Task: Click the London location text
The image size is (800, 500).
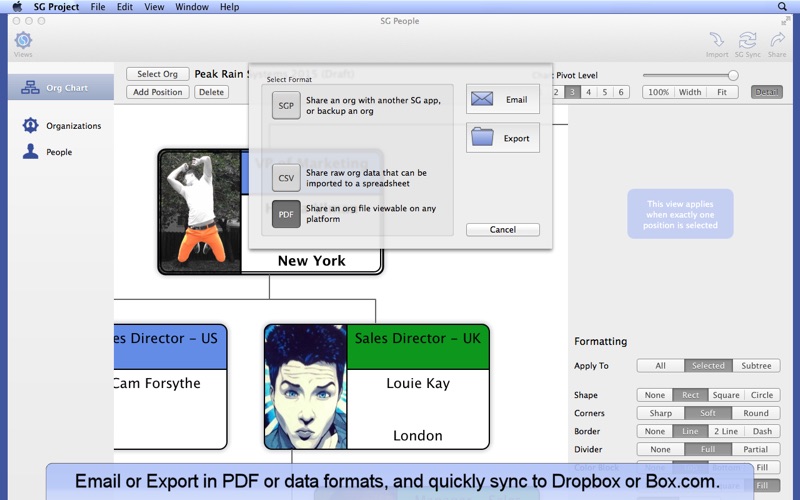Action: (417, 435)
